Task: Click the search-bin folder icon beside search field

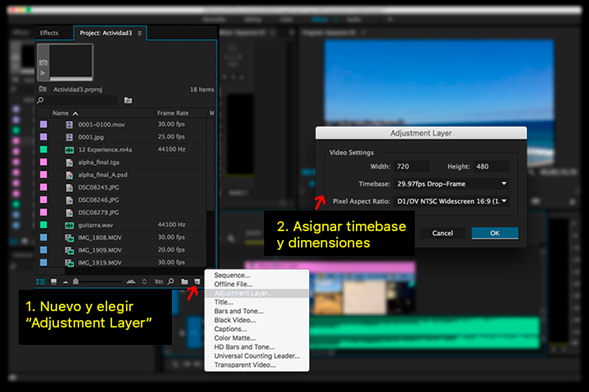Action: (128, 100)
